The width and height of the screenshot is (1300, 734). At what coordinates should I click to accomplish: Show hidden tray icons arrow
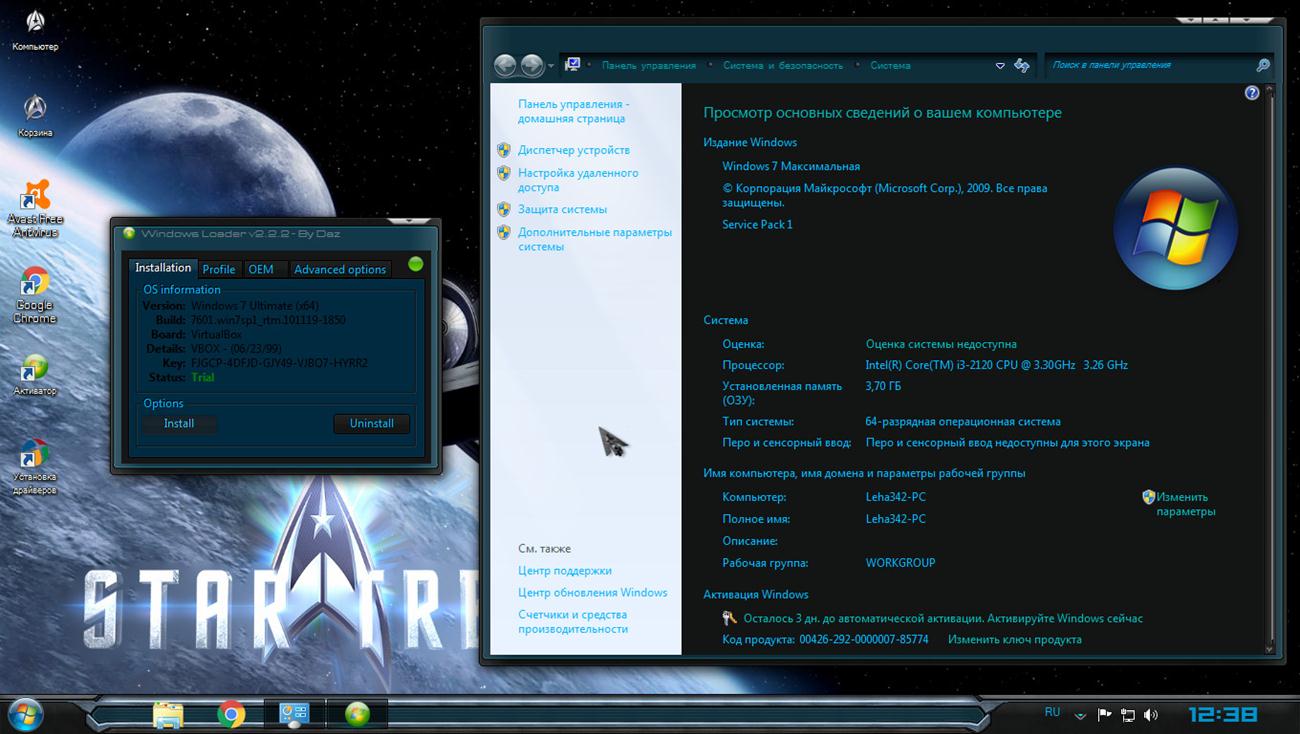tap(1080, 716)
